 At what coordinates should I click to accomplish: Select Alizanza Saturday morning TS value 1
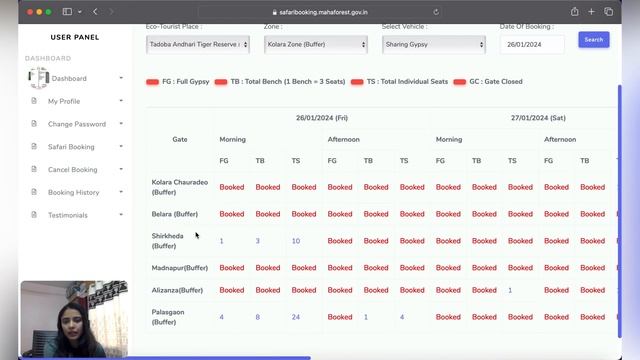tap(510, 290)
